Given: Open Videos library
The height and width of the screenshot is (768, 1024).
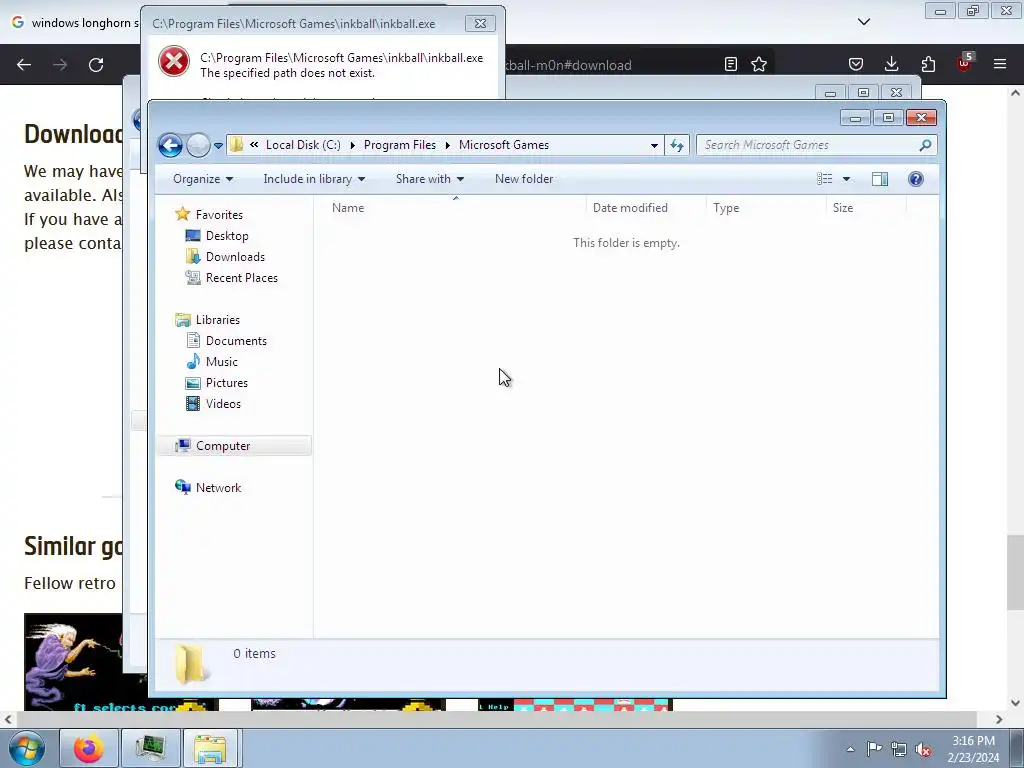Looking at the screenshot, I should pyautogui.click(x=223, y=404).
